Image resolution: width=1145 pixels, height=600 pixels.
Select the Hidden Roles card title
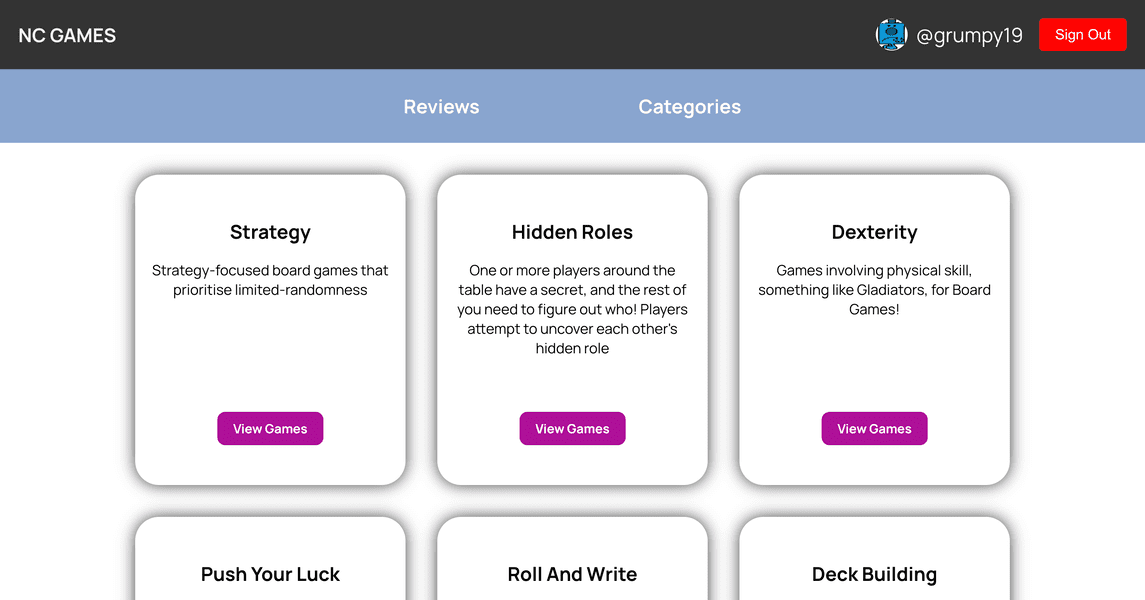[x=572, y=232]
